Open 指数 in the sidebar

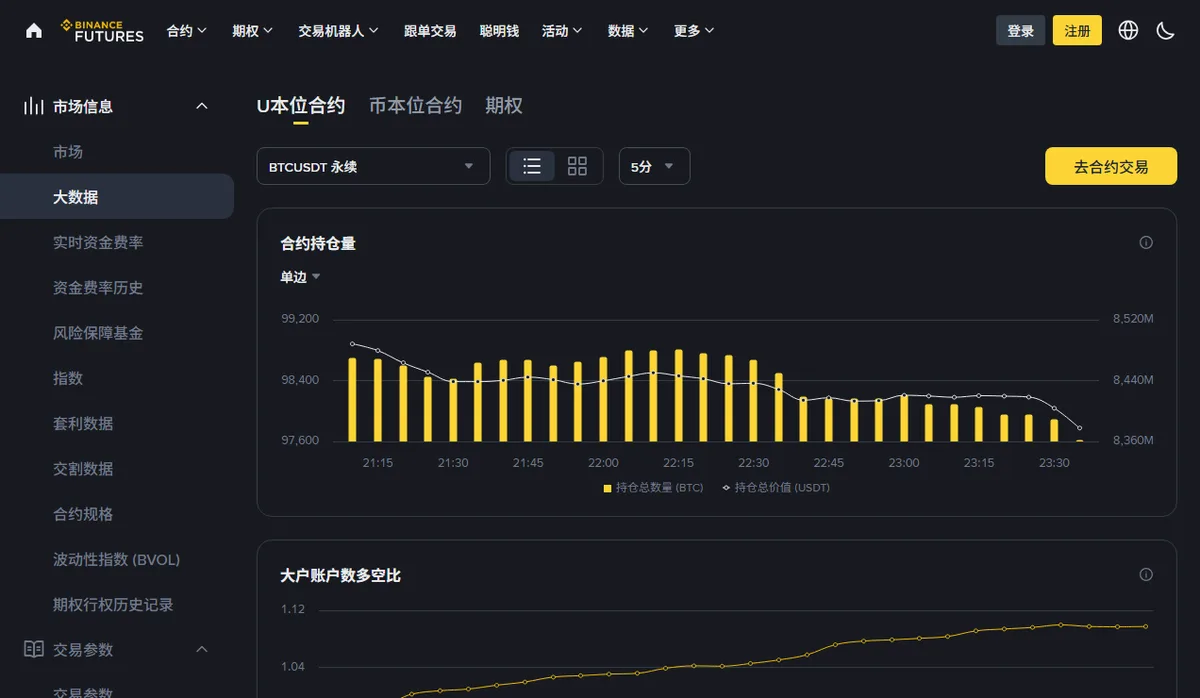(68, 378)
